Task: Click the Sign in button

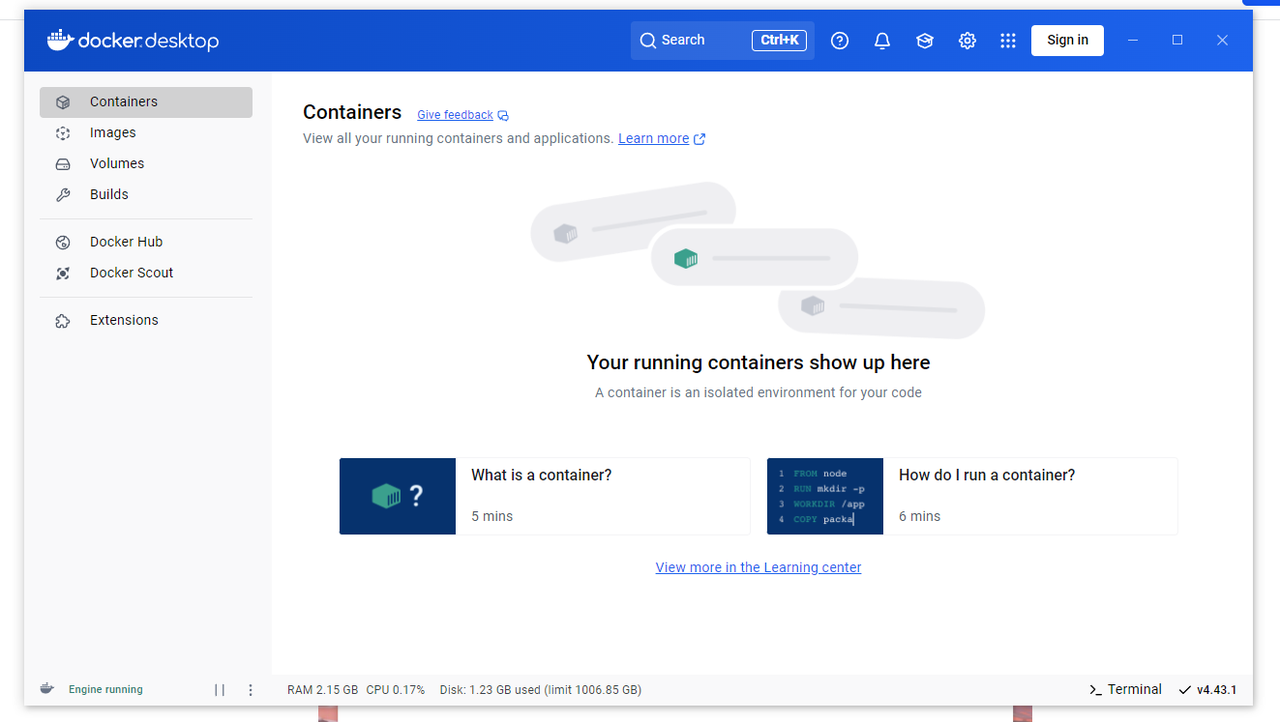Action: [x=1067, y=41]
